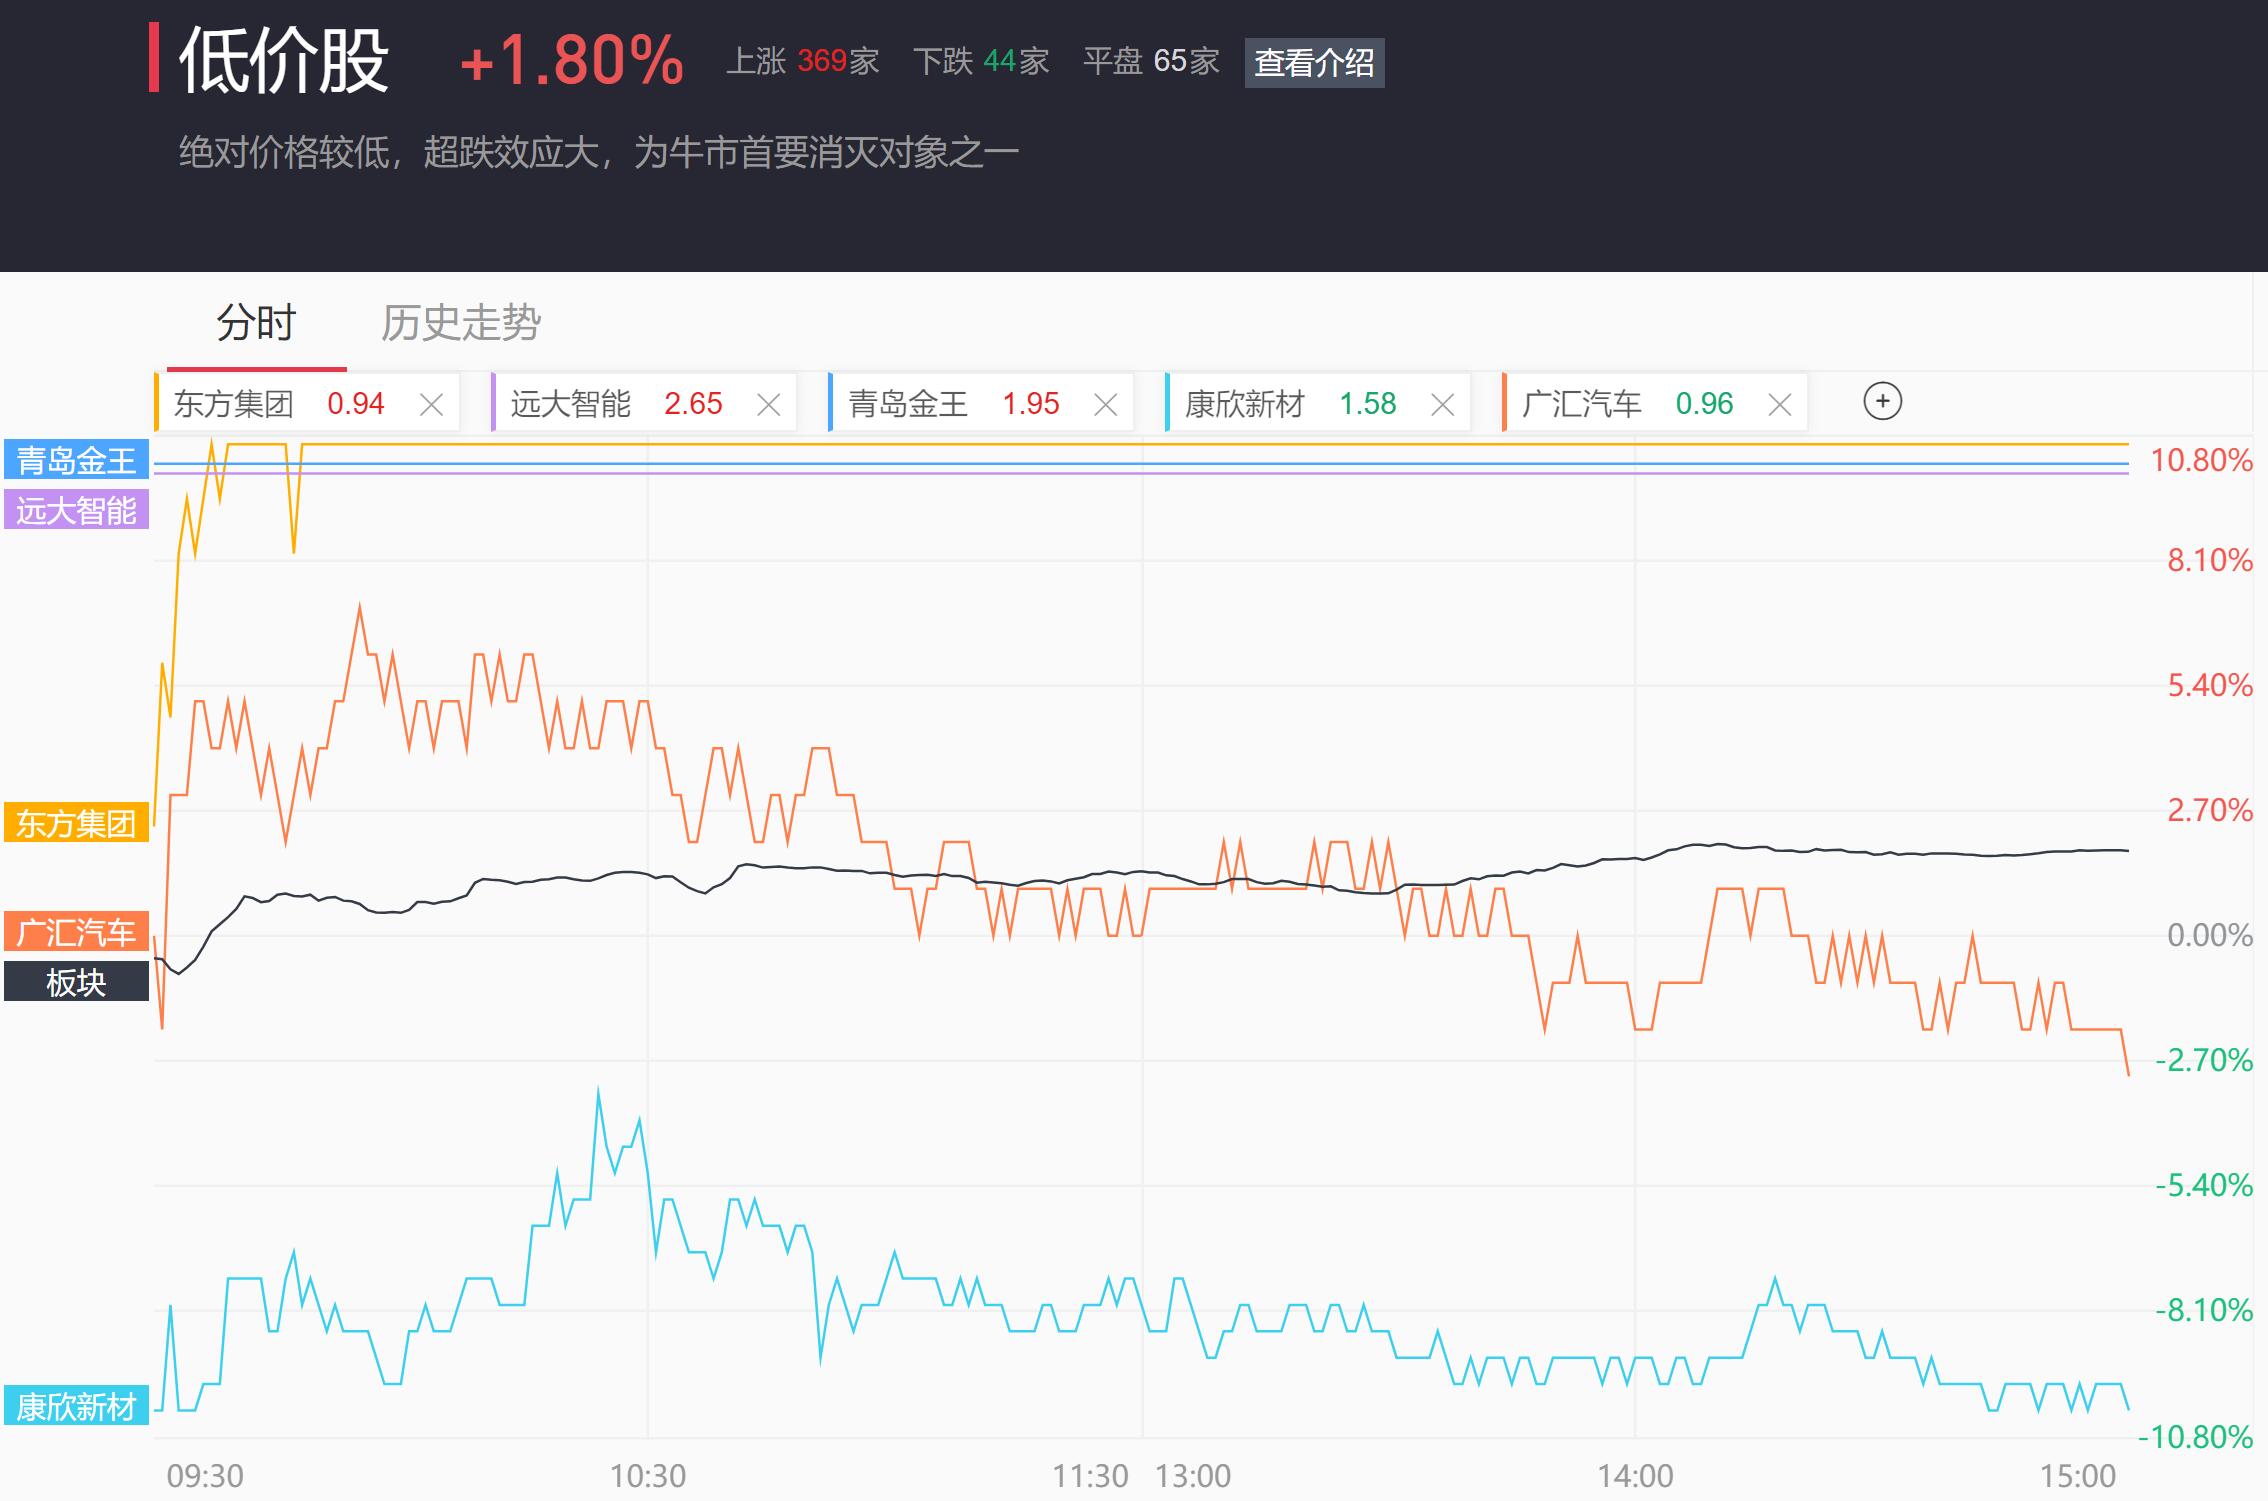Add a stock with the plus icon

[1882, 402]
